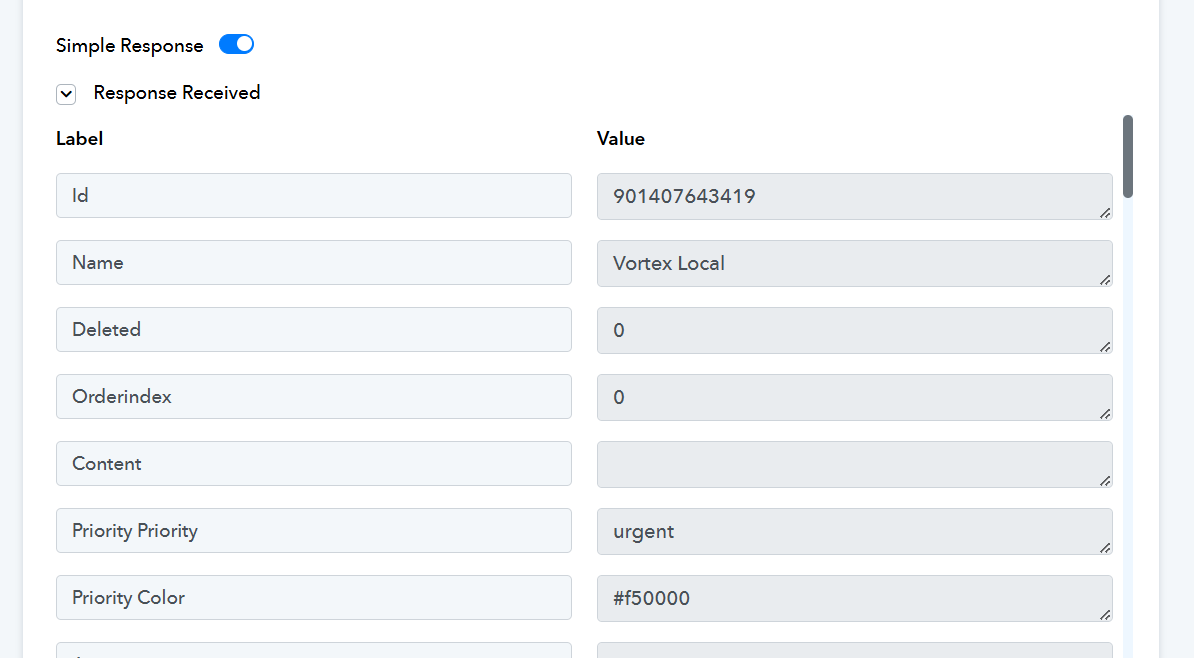Screen dimensions: 1194x658
Task: Click resize handle of urgent value field
Action: pyautogui.click(x=1105, y=547)
